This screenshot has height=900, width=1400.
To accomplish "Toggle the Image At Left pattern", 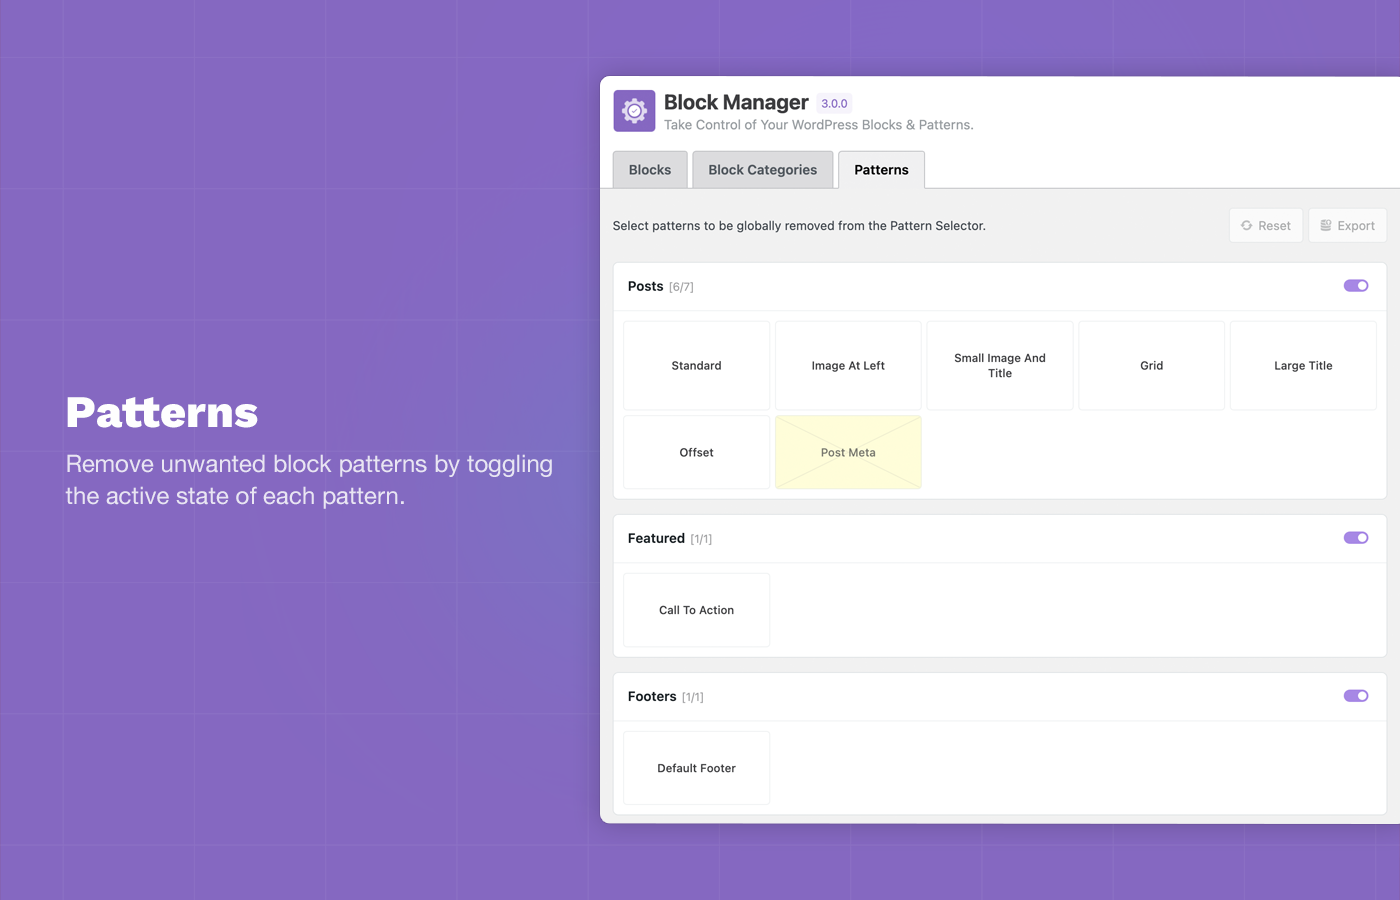I will click(848, 366).
